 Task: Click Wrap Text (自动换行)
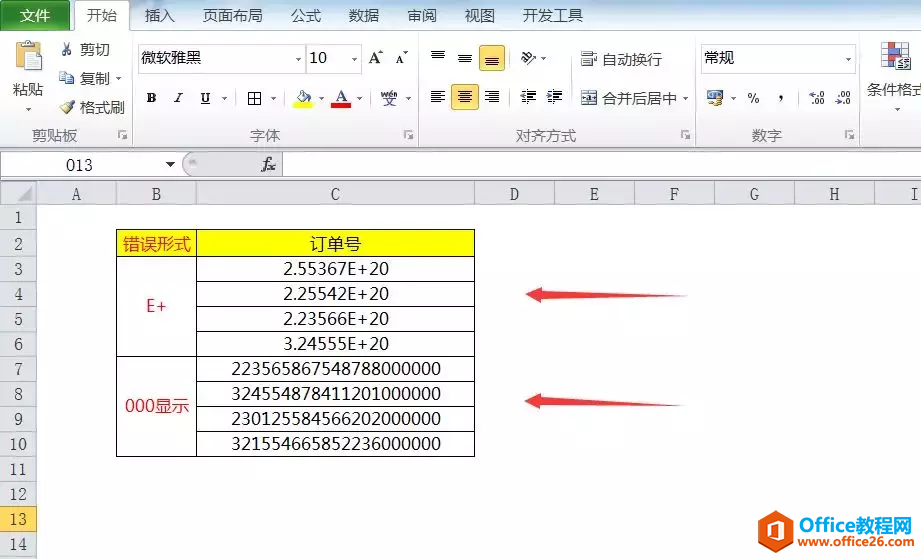(621, 59)
